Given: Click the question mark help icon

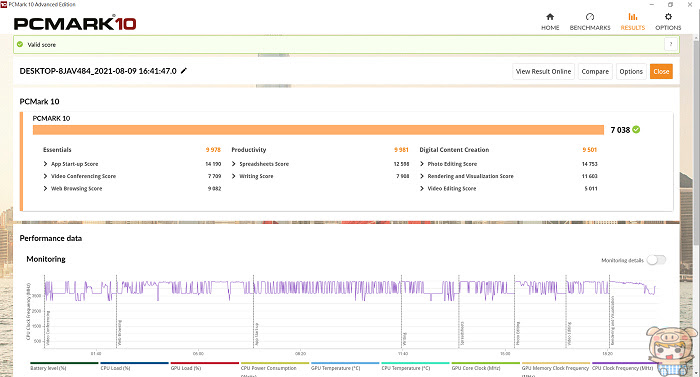Looking at the screenshot, I should pyautogui.click(x=671, y=44).
